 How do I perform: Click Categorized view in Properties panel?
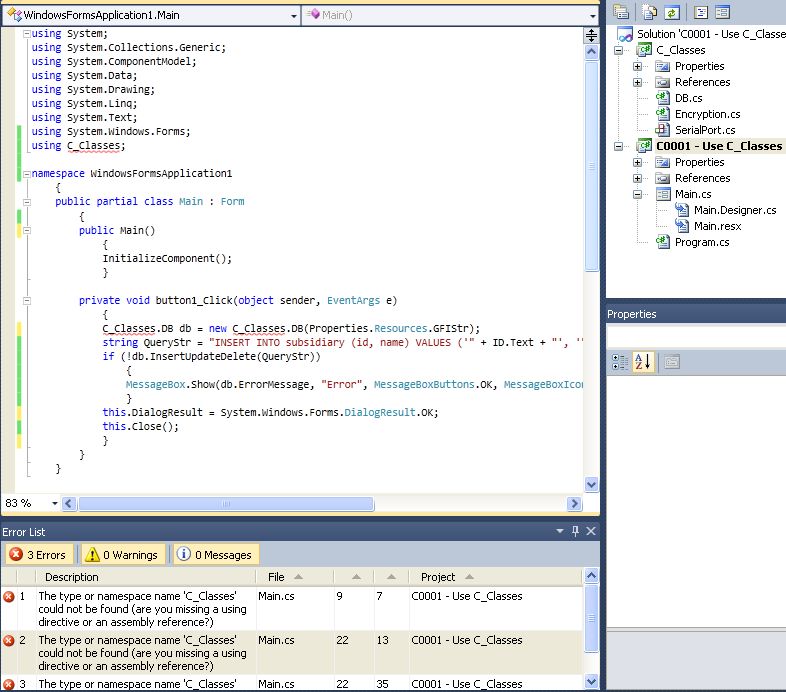click(620, 362)
